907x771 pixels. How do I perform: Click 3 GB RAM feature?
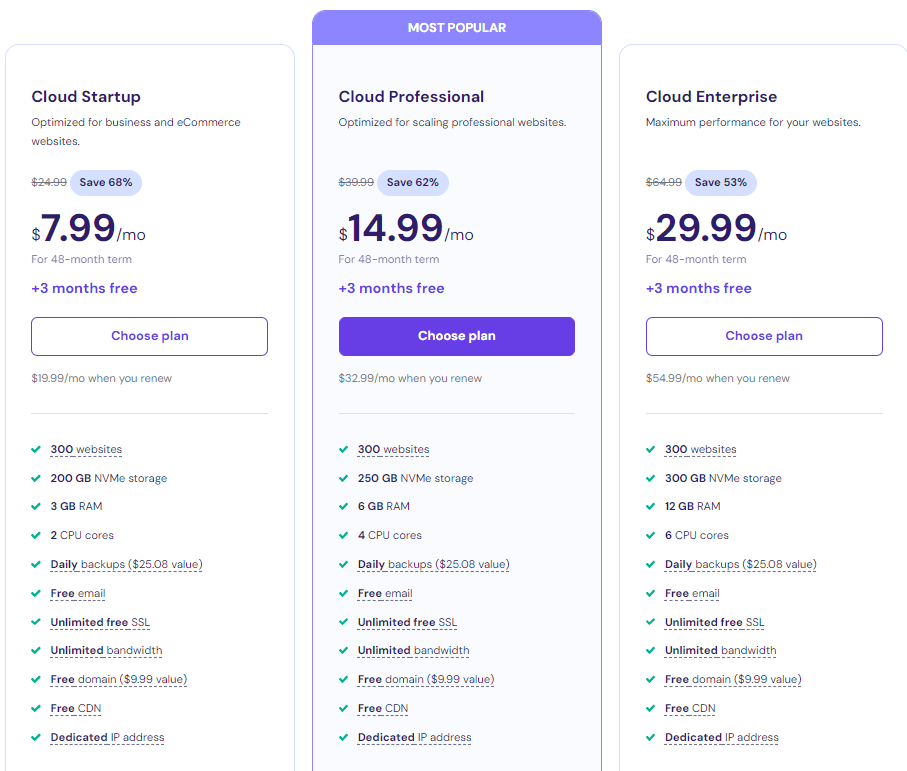click(x=76, y=506)
